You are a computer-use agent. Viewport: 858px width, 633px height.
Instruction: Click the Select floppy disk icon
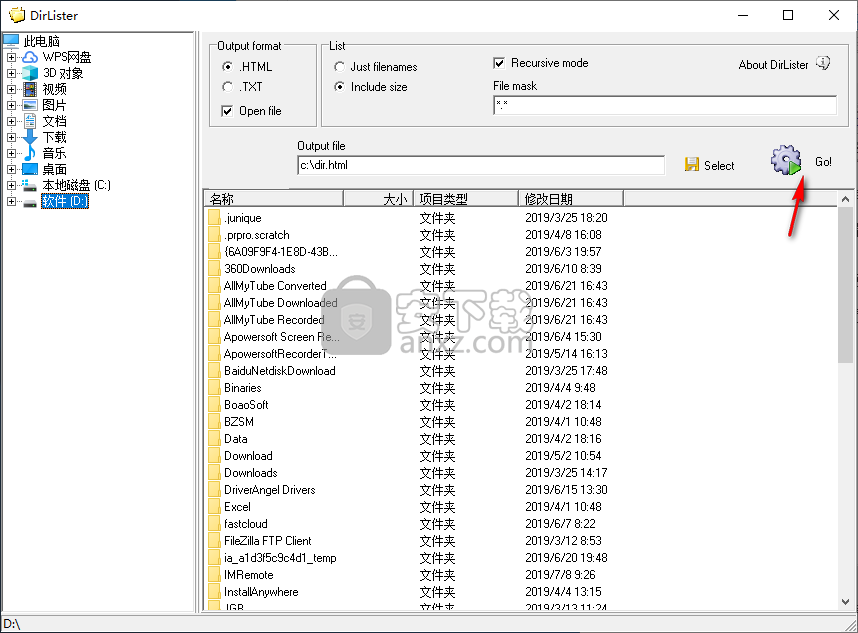692,165
